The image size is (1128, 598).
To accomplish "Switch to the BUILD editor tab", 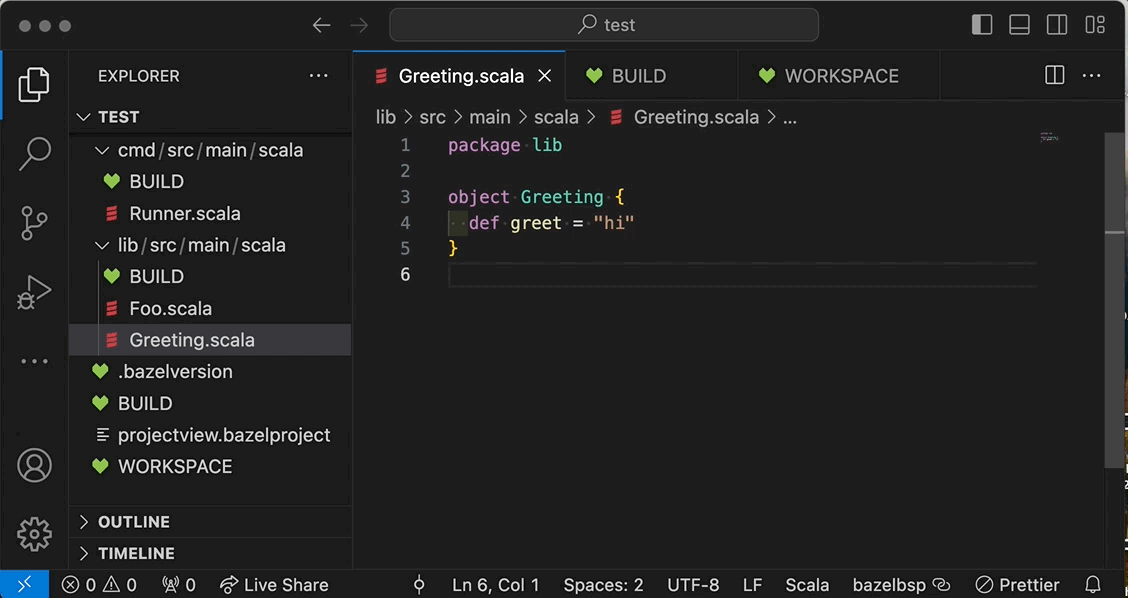I will point(652,76).
